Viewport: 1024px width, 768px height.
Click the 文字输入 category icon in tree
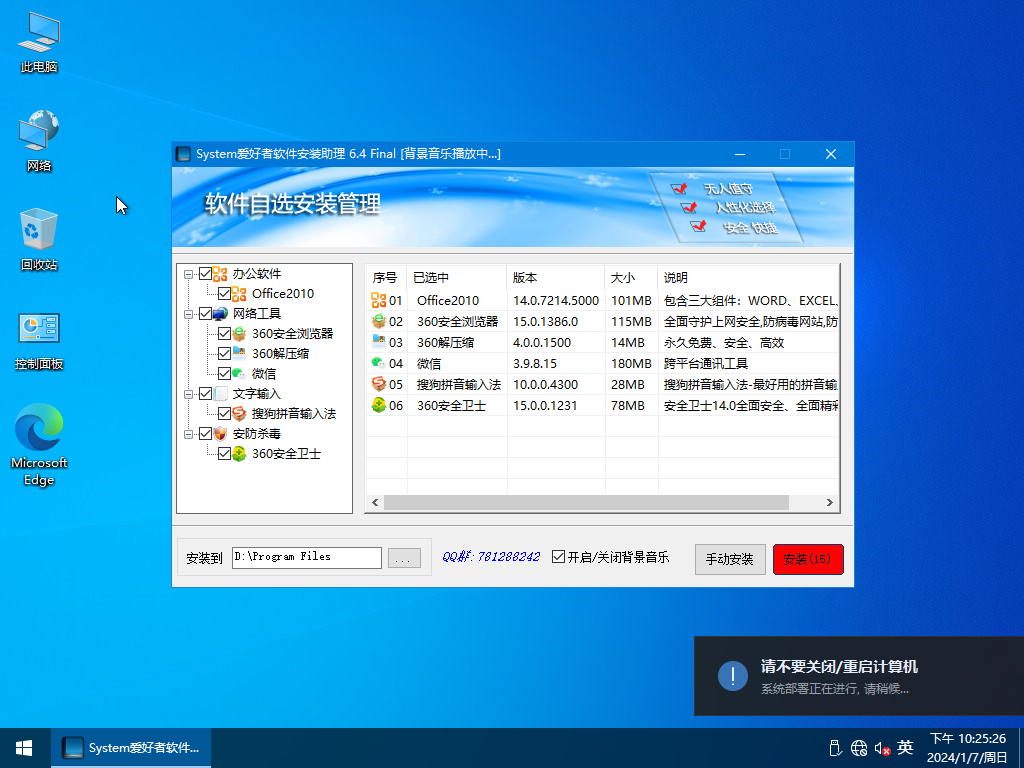click(220, 394)
